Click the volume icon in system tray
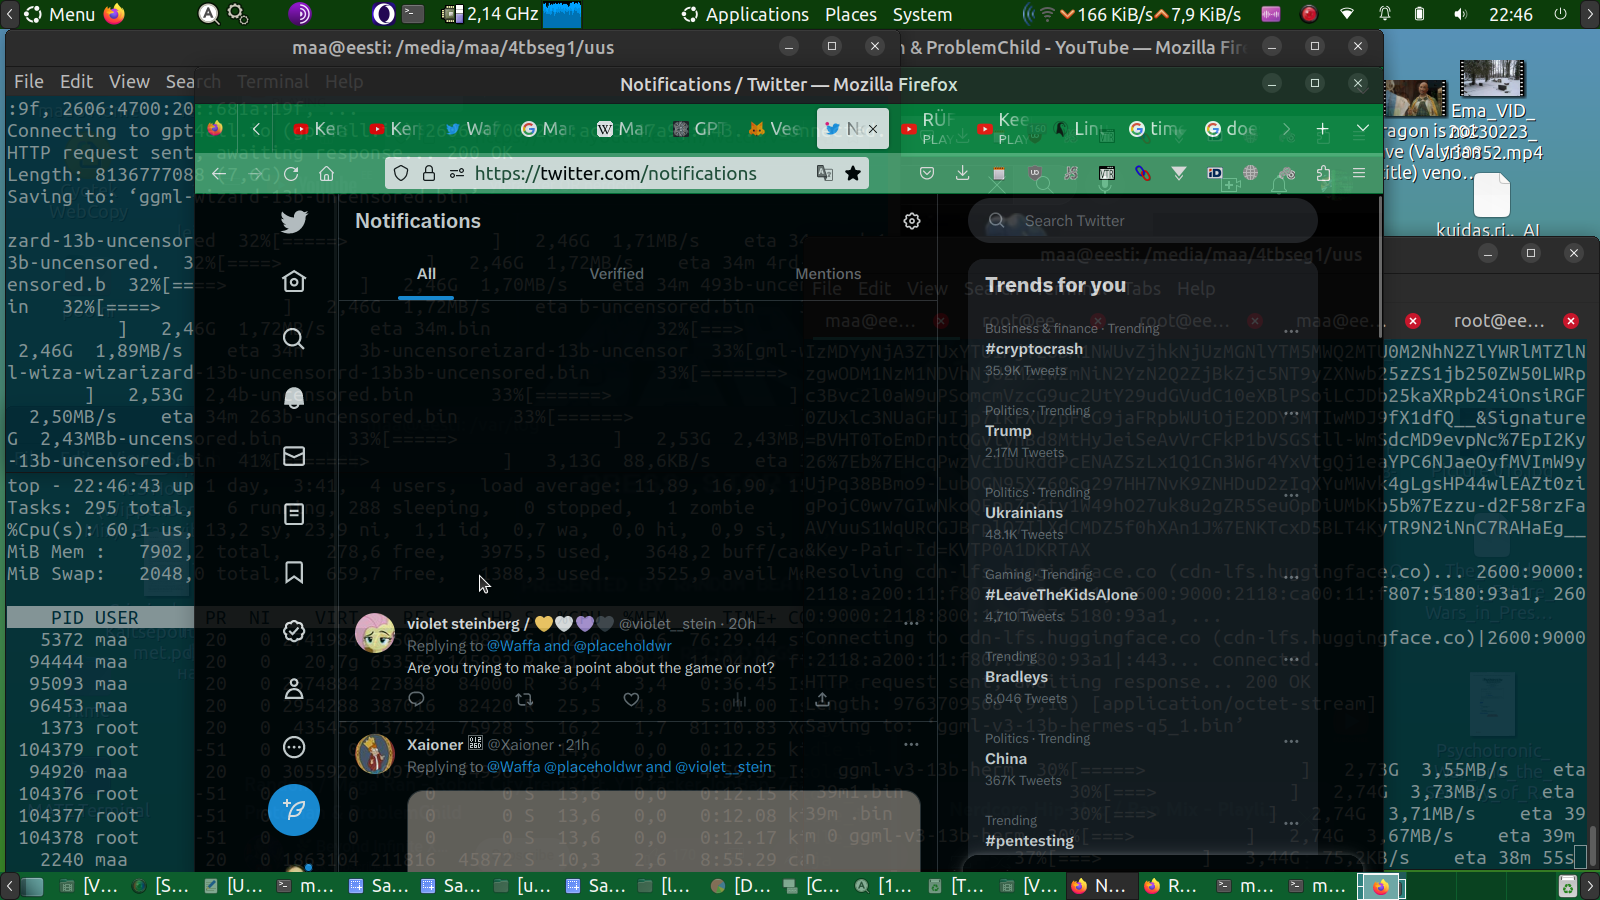The height and width of the screenshot is (900, 1600). [1461, 14]
